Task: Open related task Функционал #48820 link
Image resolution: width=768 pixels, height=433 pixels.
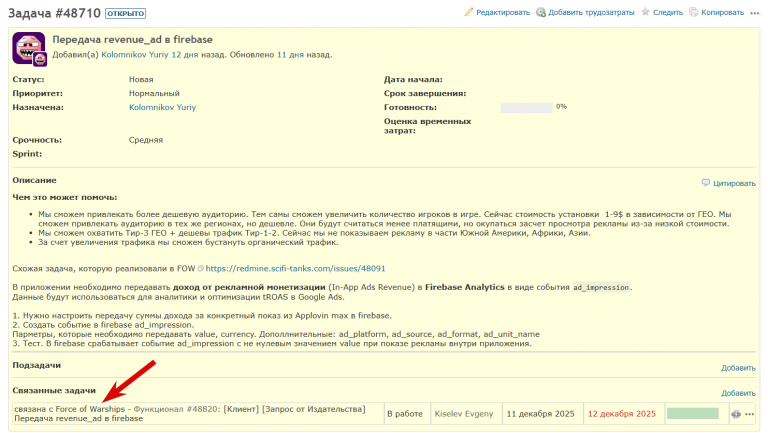Action: 176,409
